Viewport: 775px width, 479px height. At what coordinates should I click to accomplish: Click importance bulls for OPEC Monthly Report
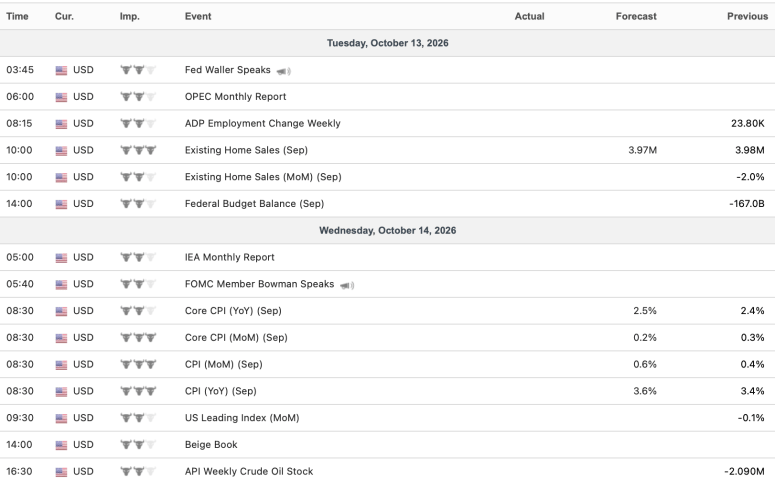pos(138,97)
